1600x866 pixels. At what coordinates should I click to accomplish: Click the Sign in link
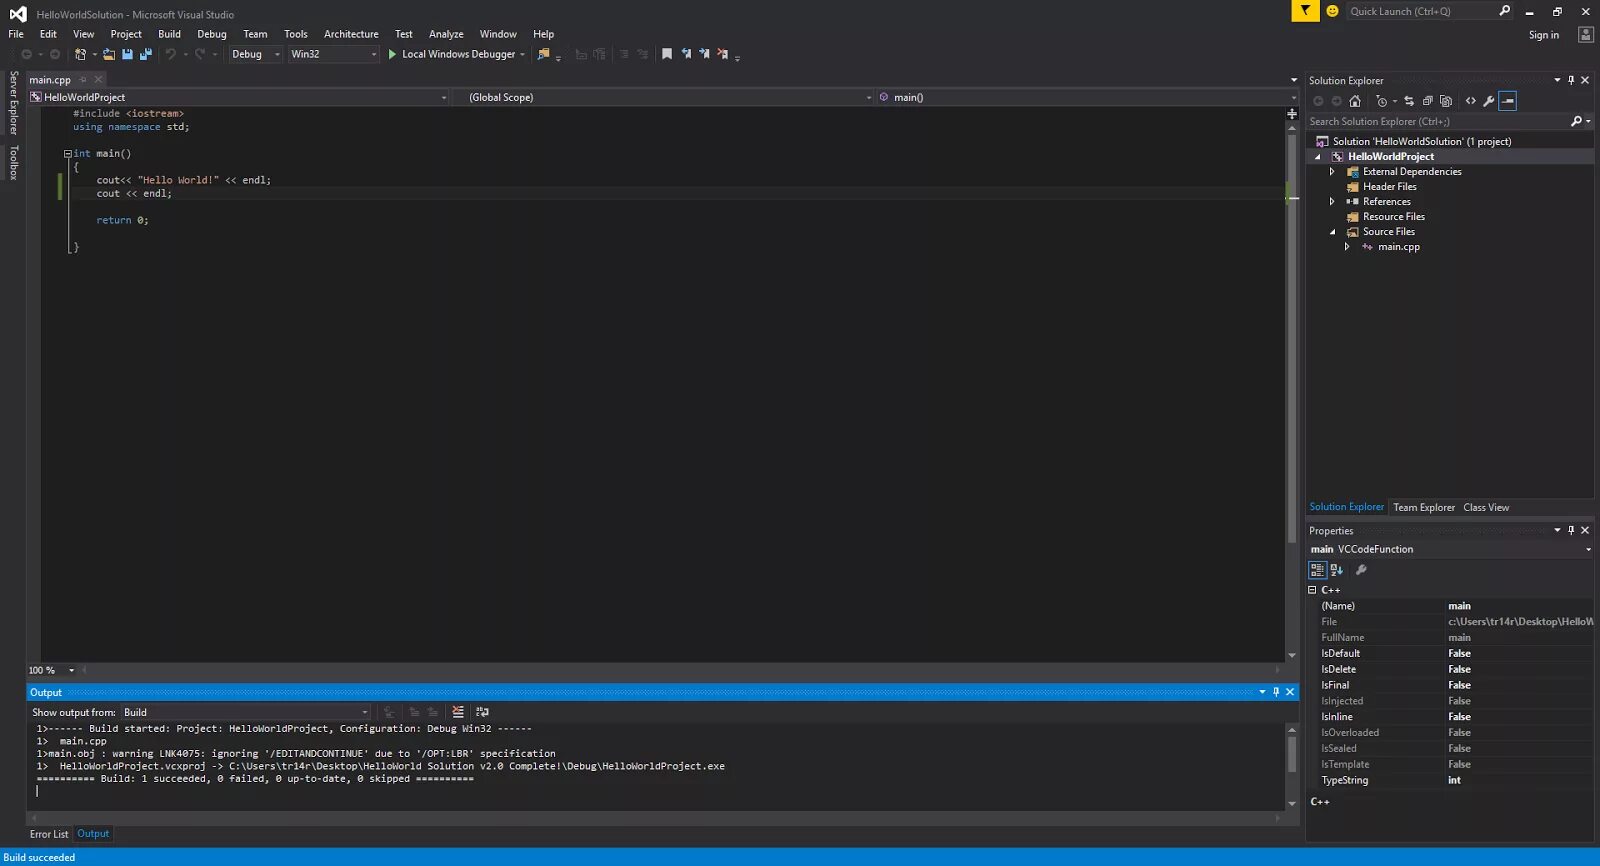pyautogui.click(x=1543, y=35)
